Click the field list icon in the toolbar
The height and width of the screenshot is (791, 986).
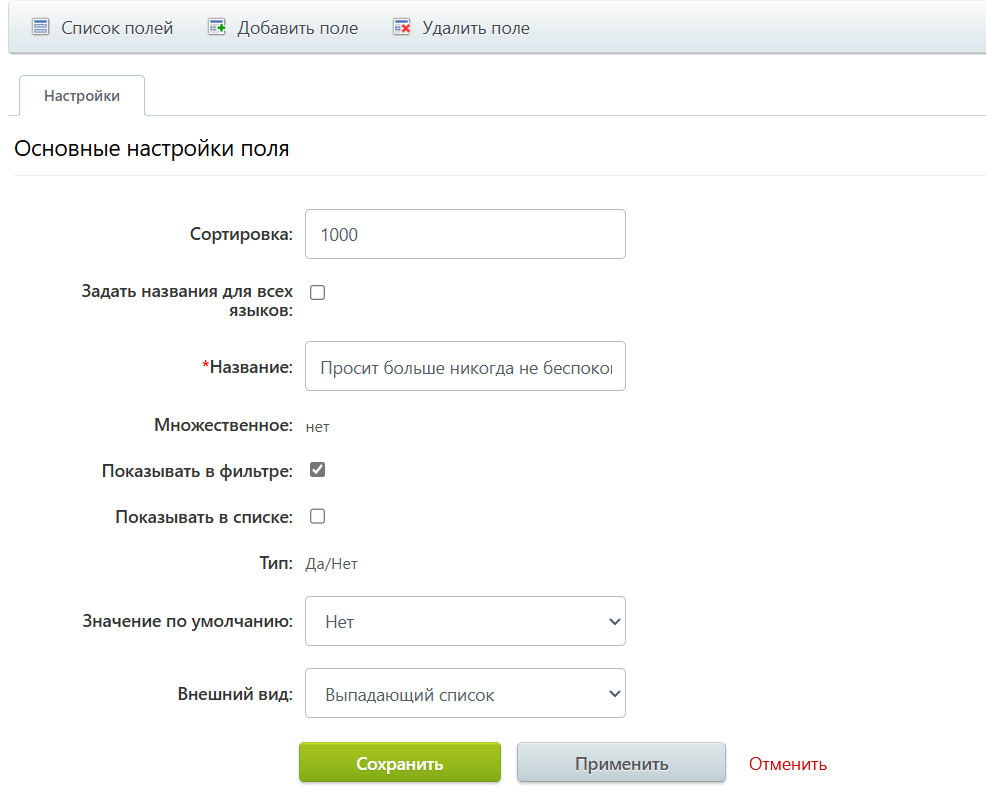tap(40, 27)
